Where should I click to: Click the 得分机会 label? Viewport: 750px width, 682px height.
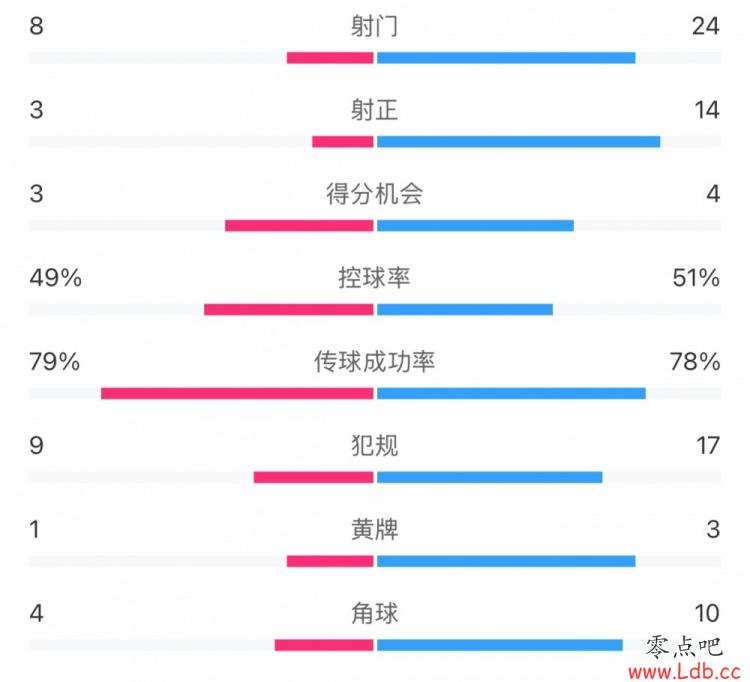[x=375, y=194]
